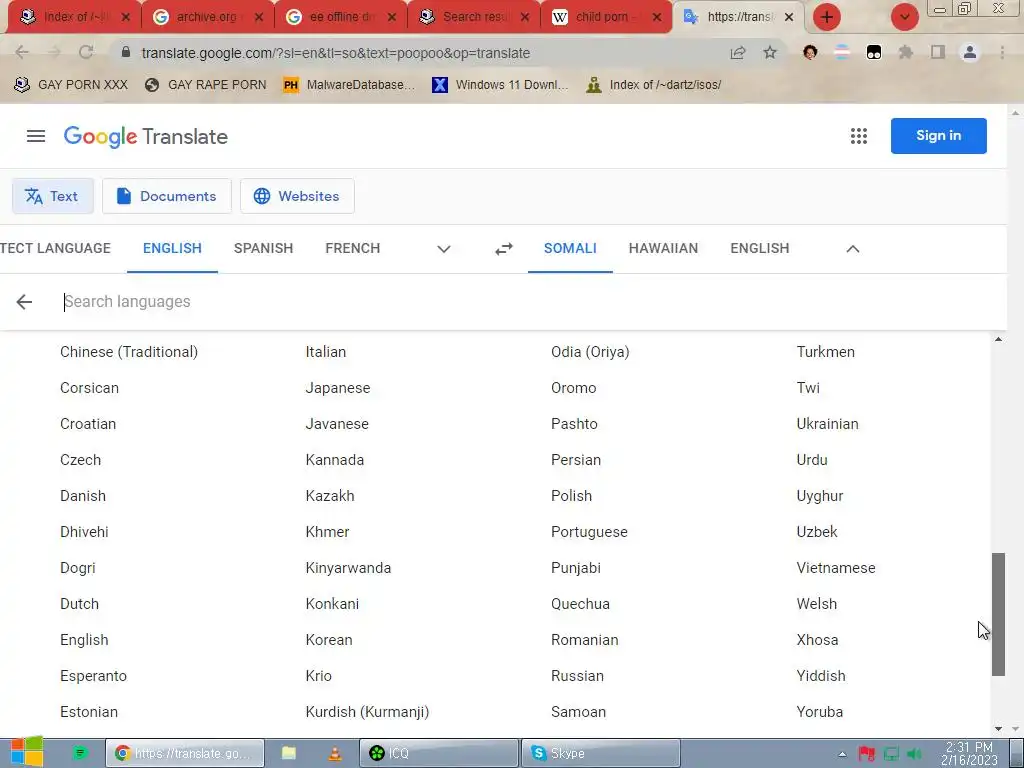The width and height of the screenshot is (1024, 768).
Task: Open the volume tray icon
Action: (914, 754)
